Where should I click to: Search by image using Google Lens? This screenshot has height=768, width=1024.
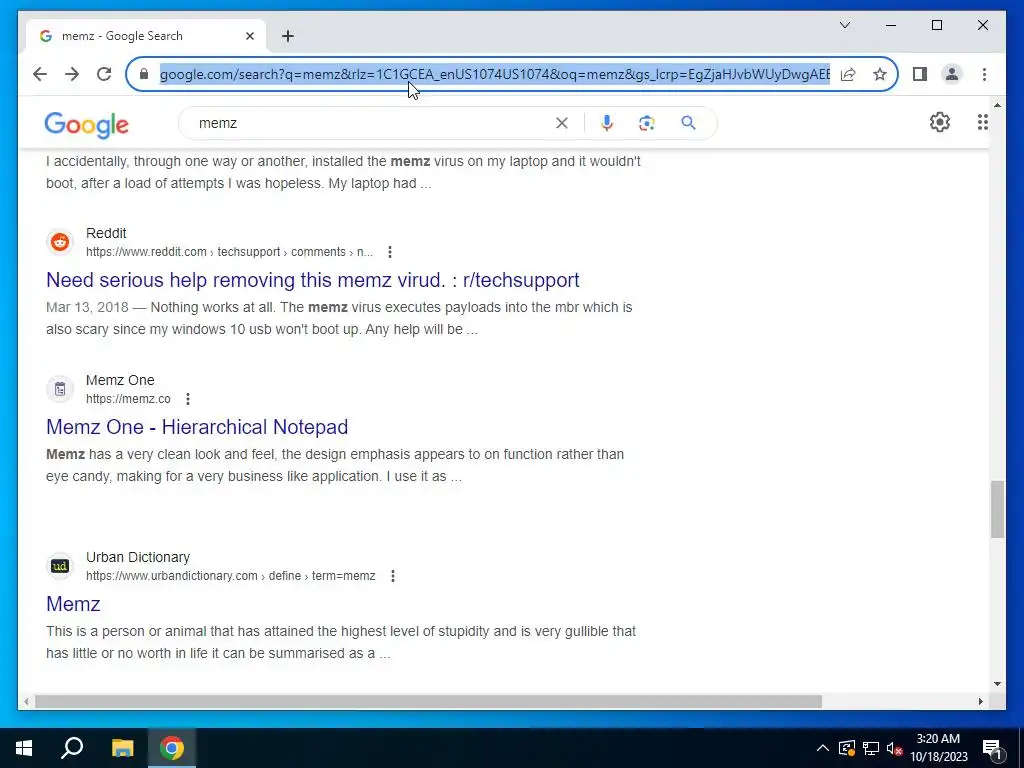click(647, 123)
